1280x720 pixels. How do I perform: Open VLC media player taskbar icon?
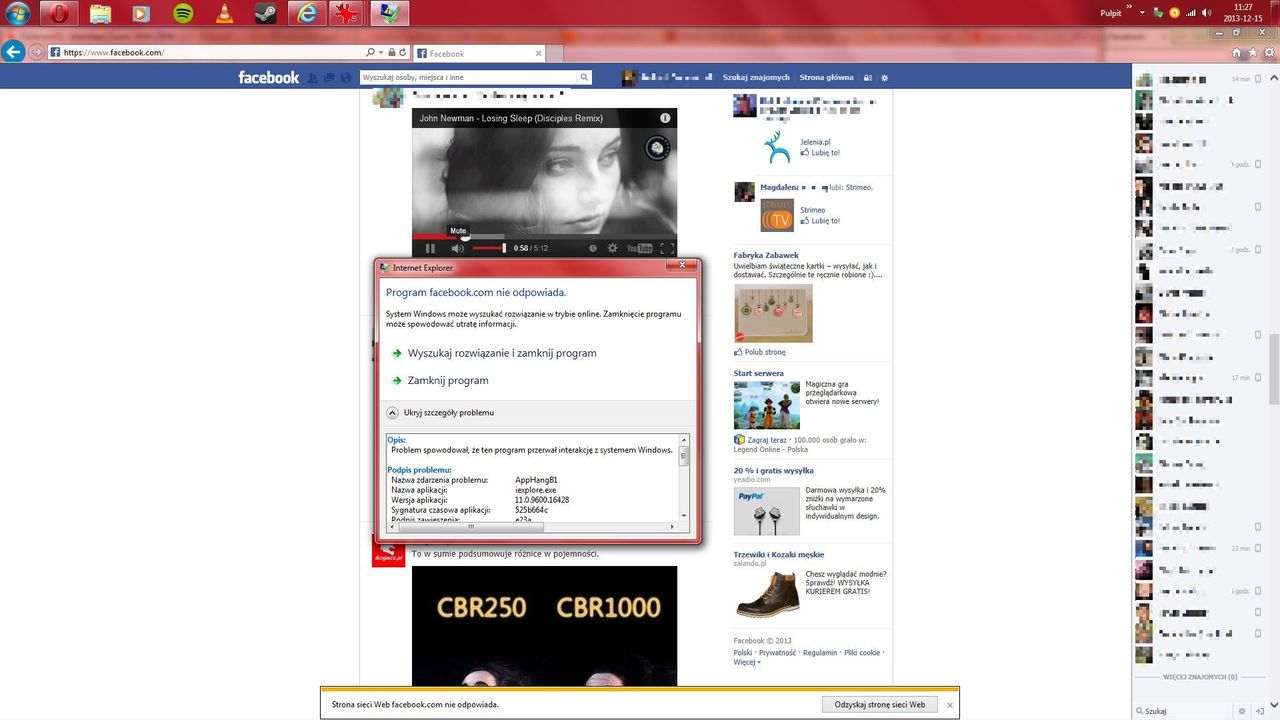pyautogui.click(x=225, y=13)
